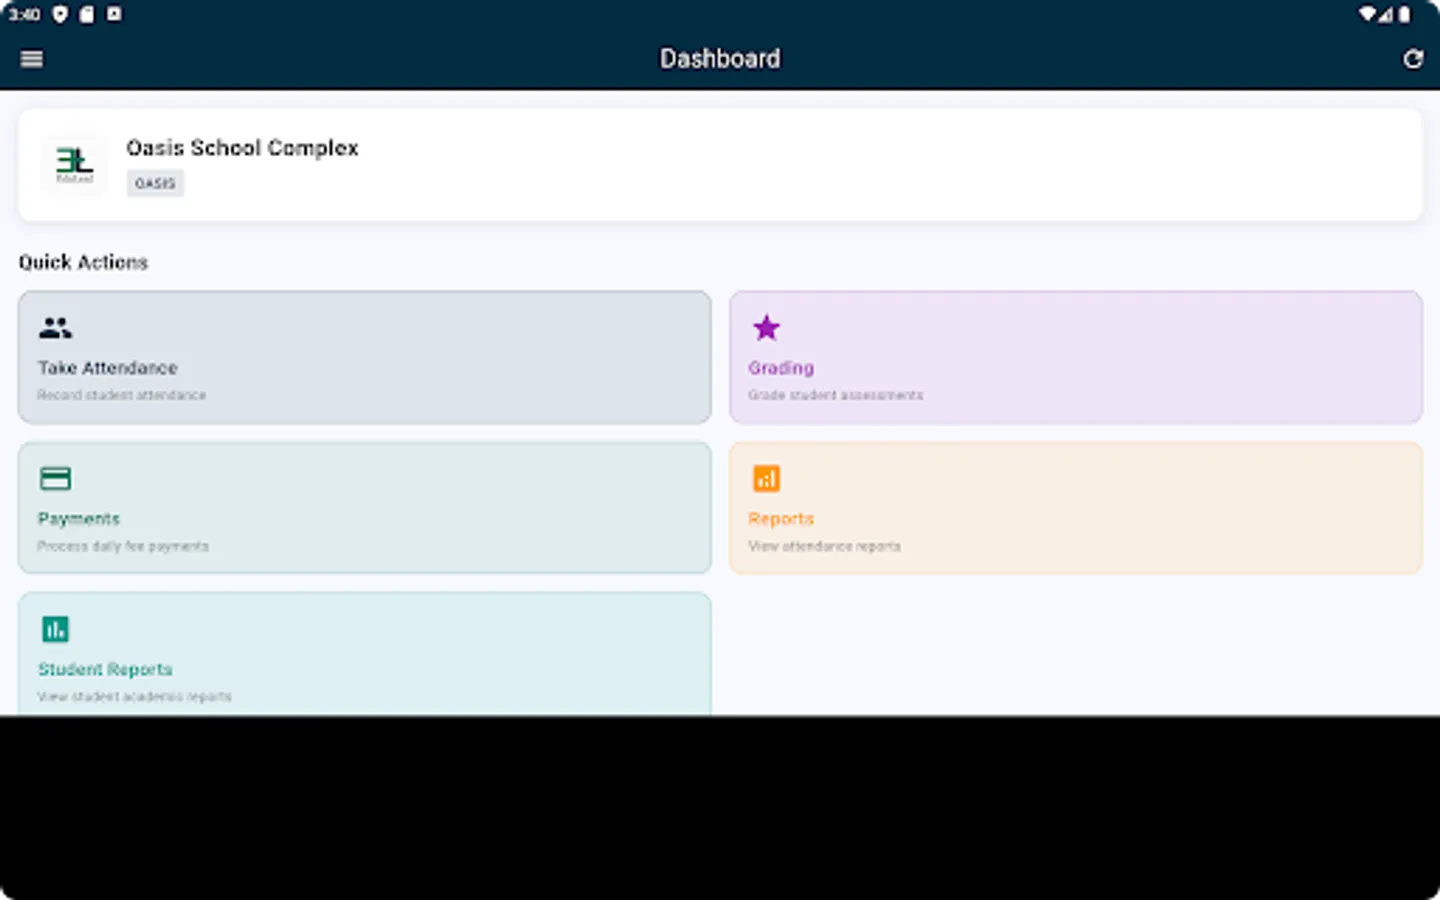Screen dimensions: 1440x900
Task: Open the Student Reports card
Action: click(365, 654)
